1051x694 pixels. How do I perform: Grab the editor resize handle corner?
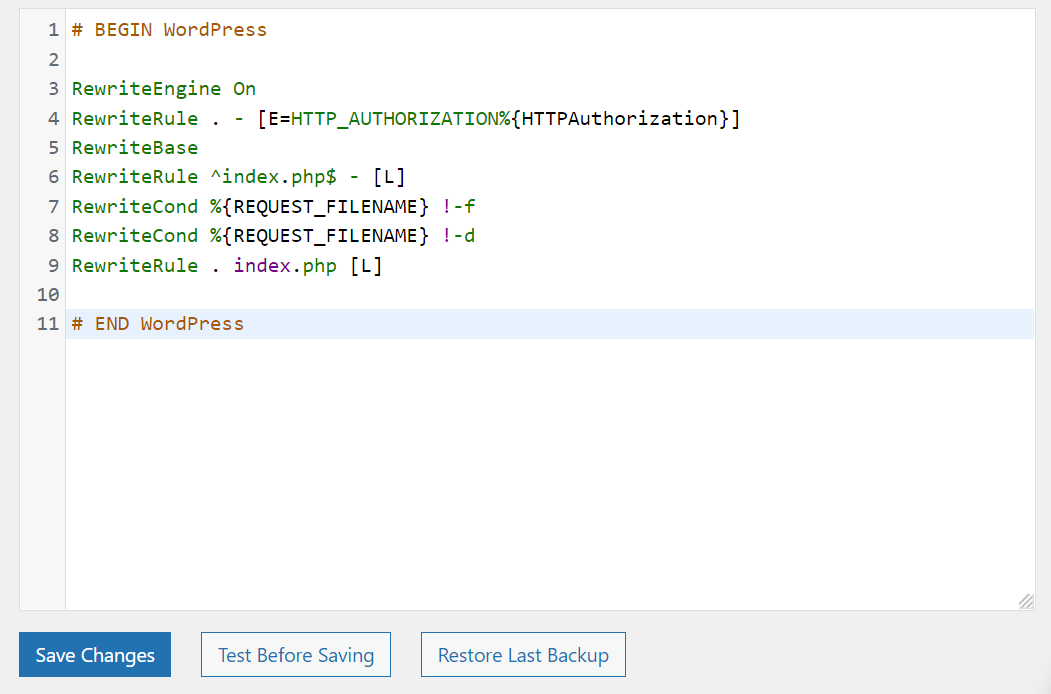[1026, 601]
